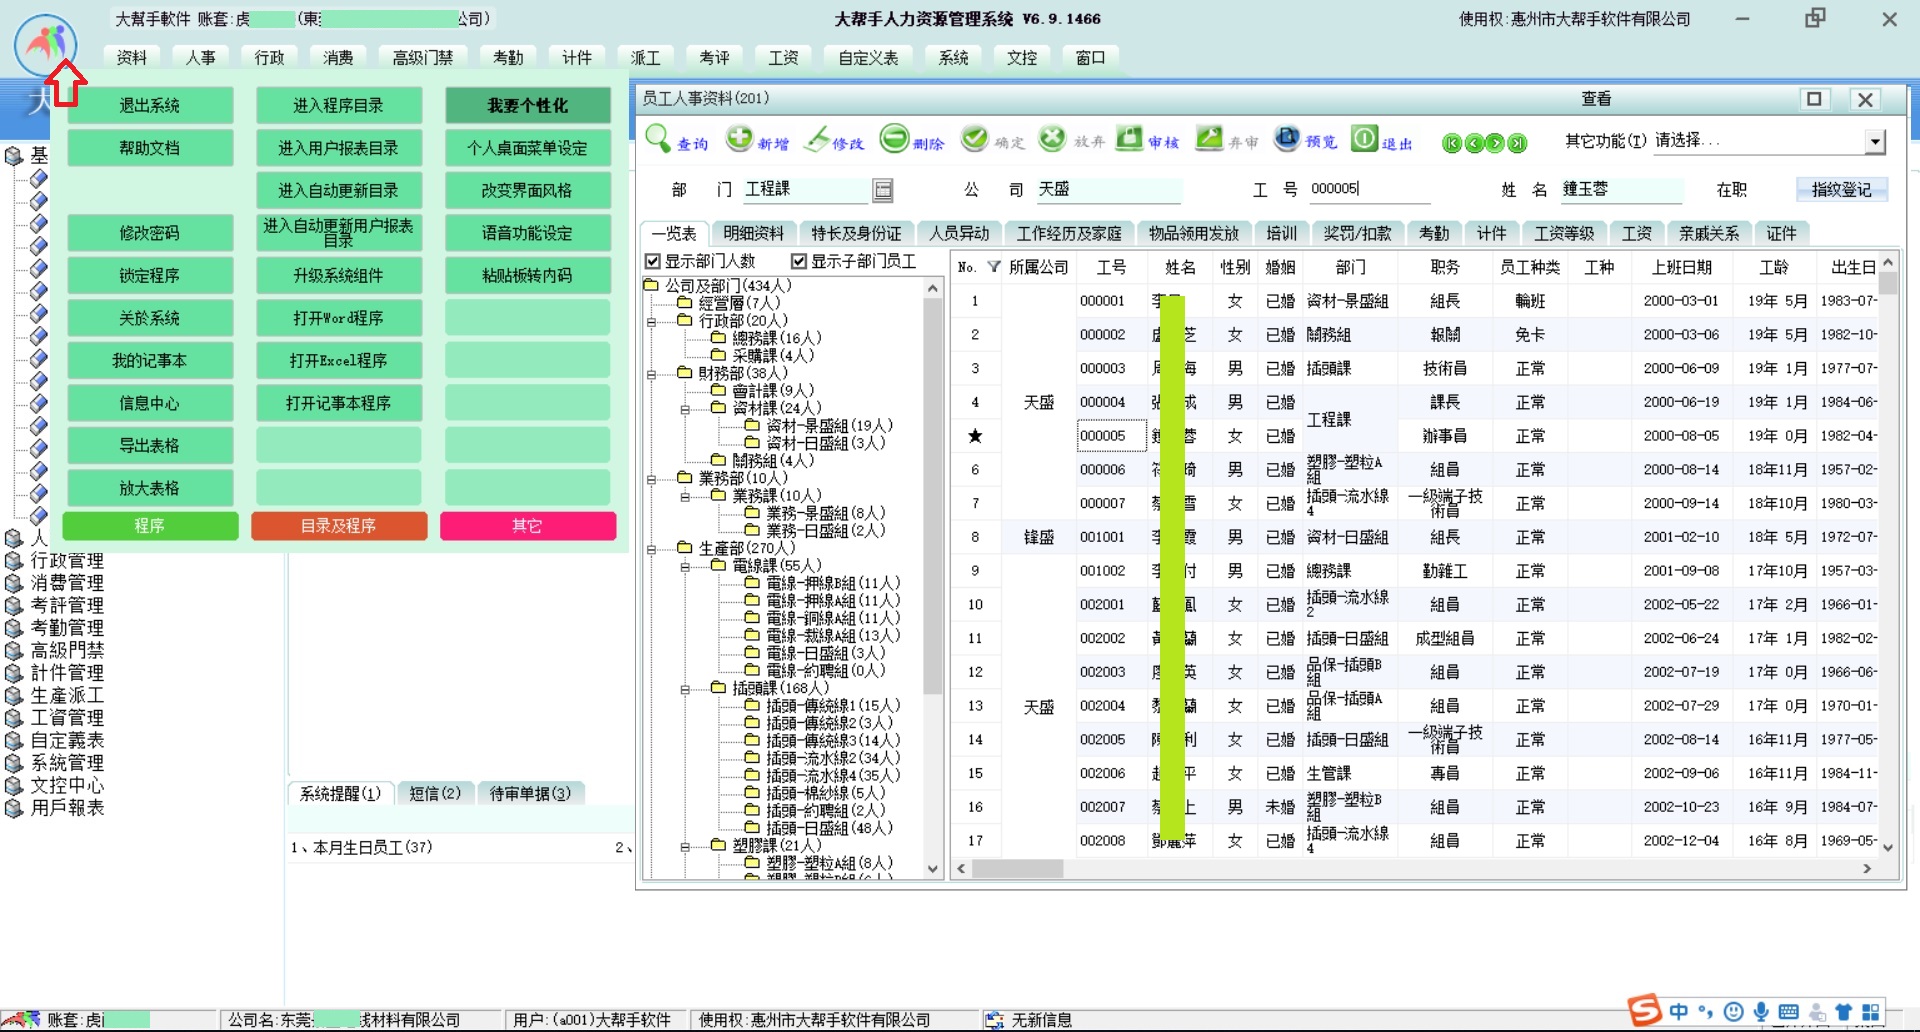The width and height of the screenshot is (1920, 1032).
Task: Open 其它功能 请选择 dropdown
Action: (x=1874, y=142)
